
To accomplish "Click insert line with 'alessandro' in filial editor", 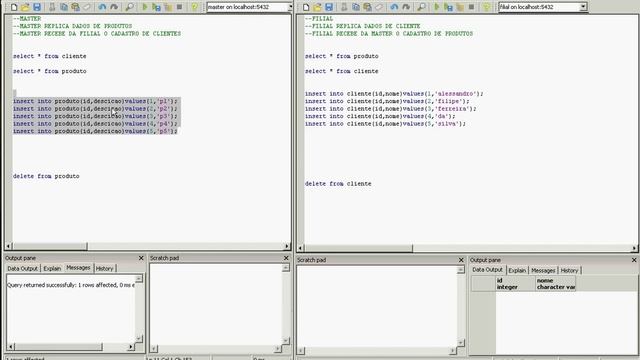I will pos(394,94).
